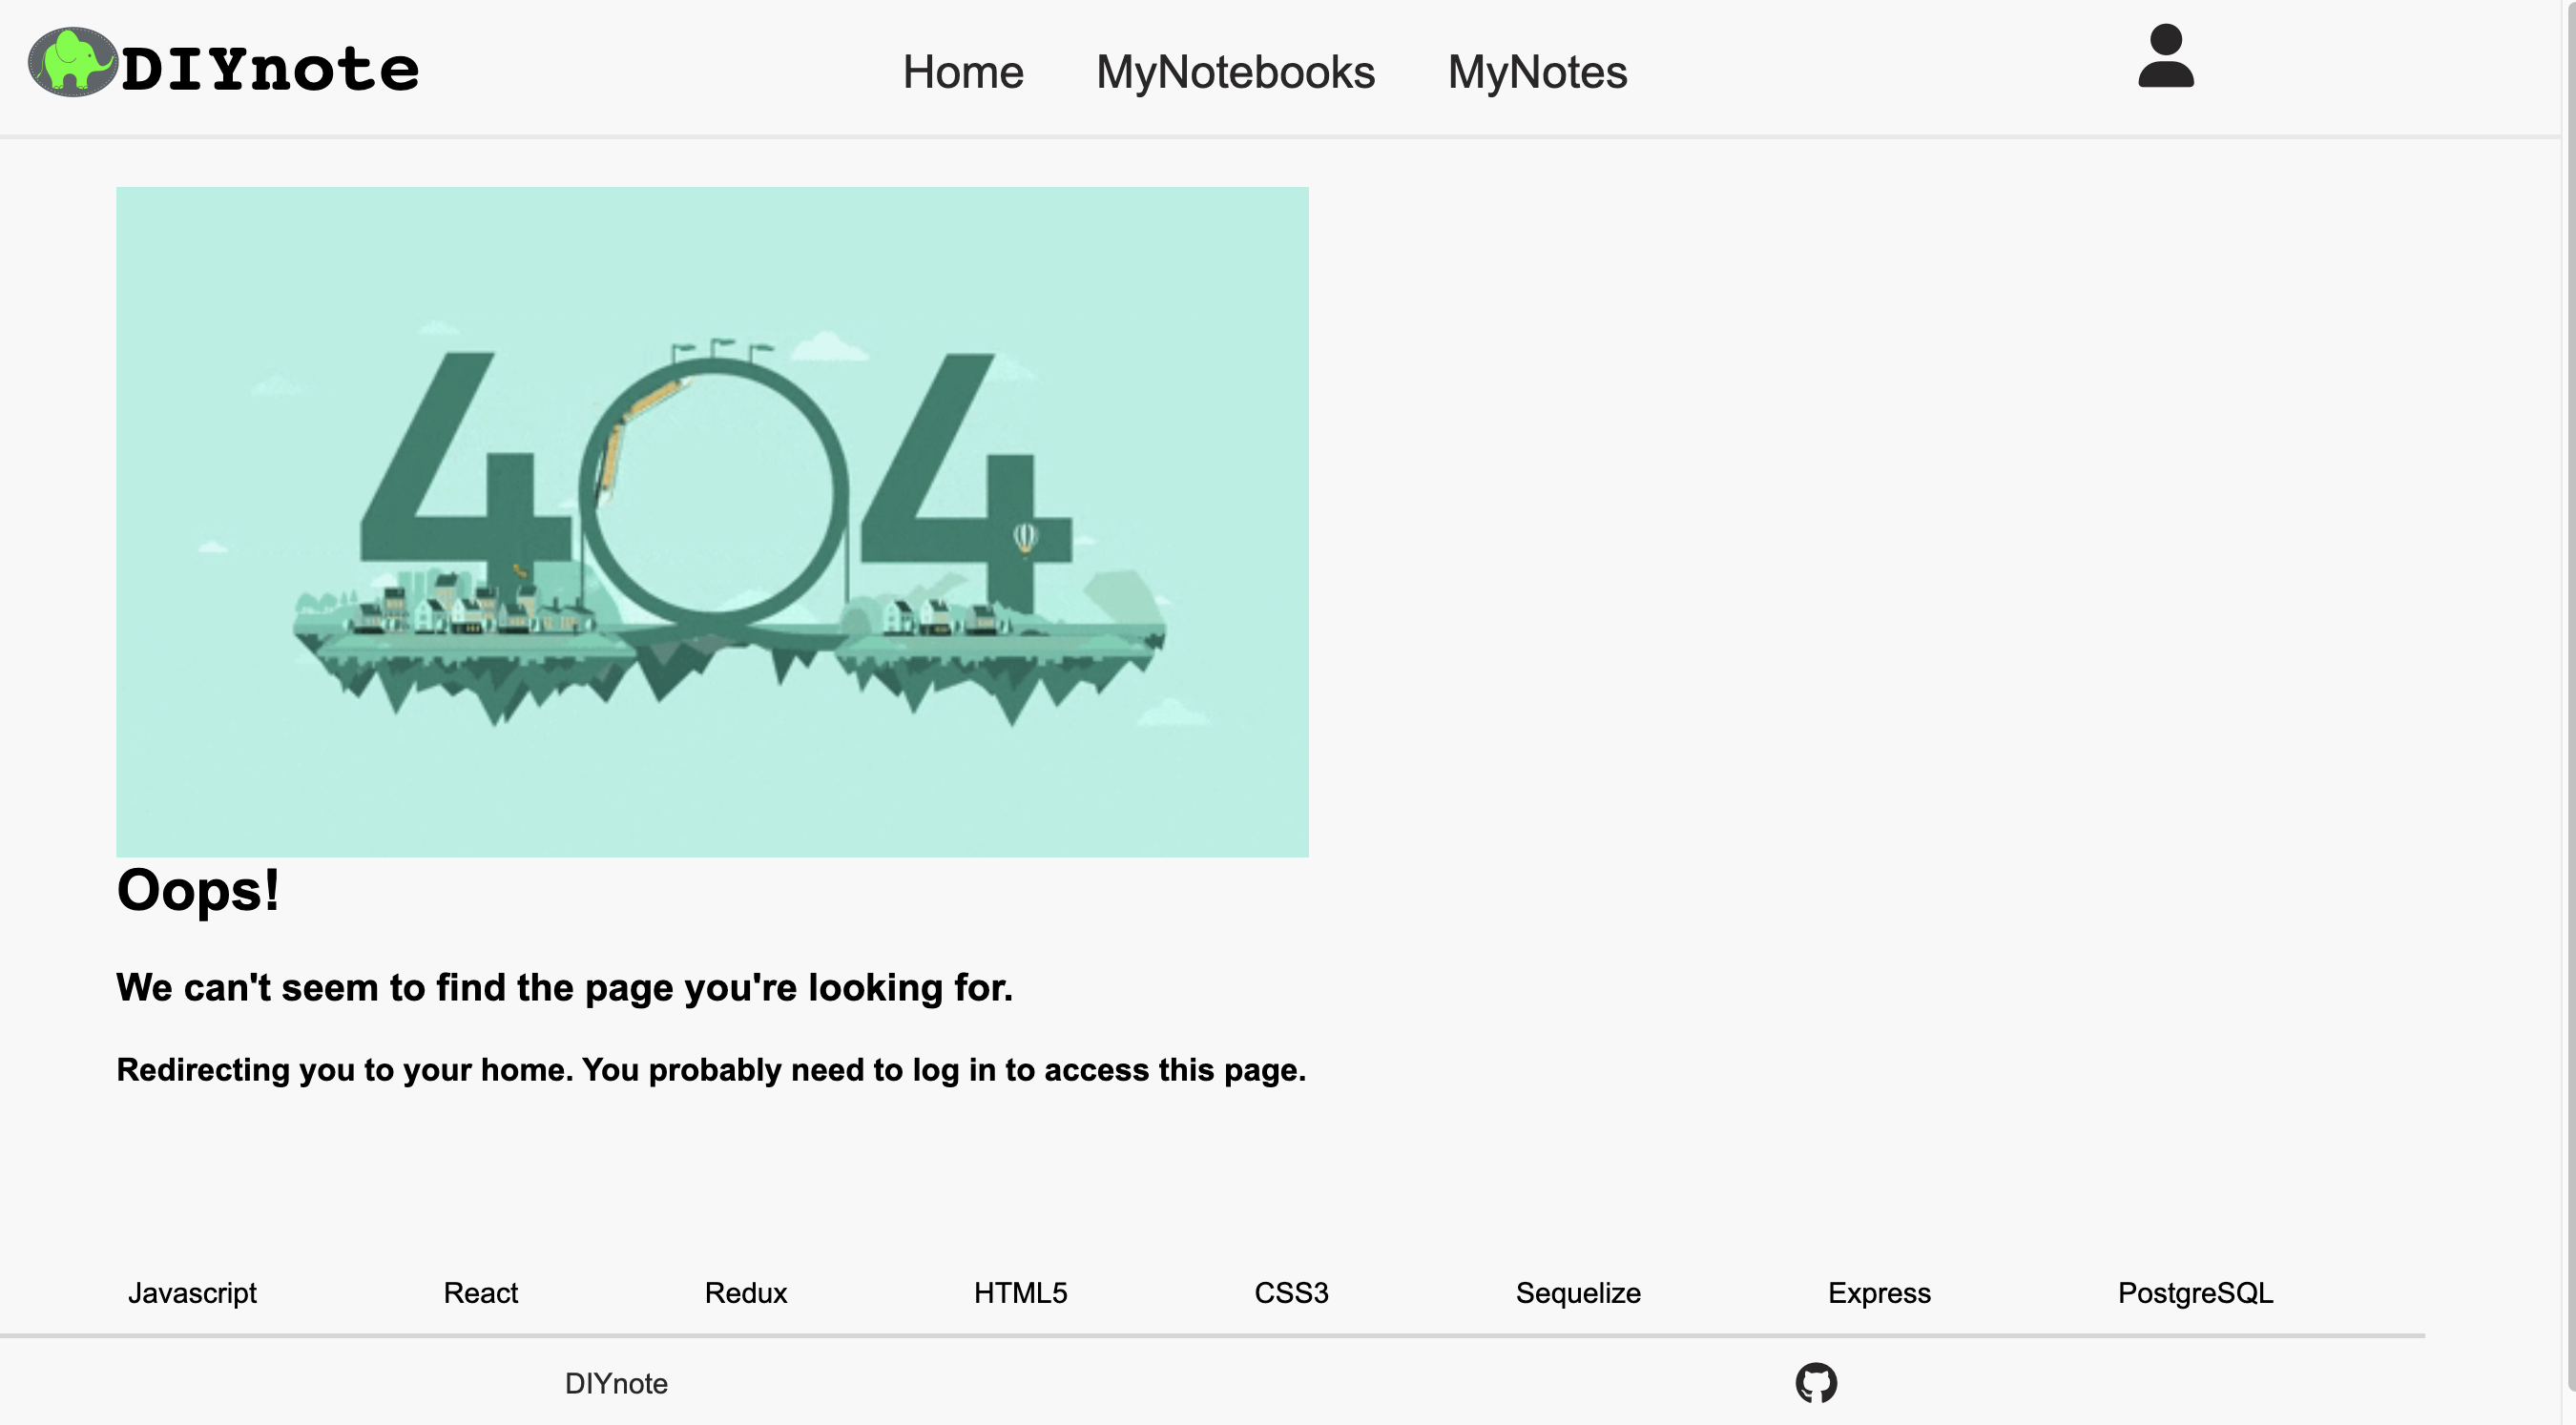Open MyNotebooks from the navigation bar

pyautogui.click(x=1235, y=72)
